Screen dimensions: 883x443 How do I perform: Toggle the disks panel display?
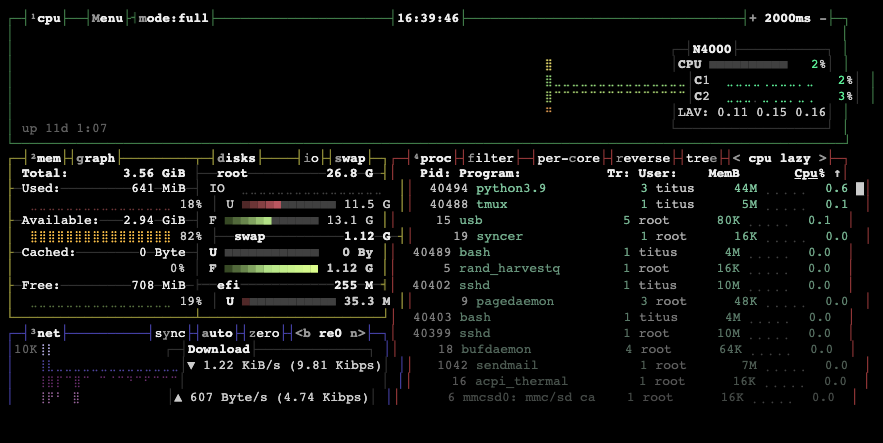coord(236,158)
